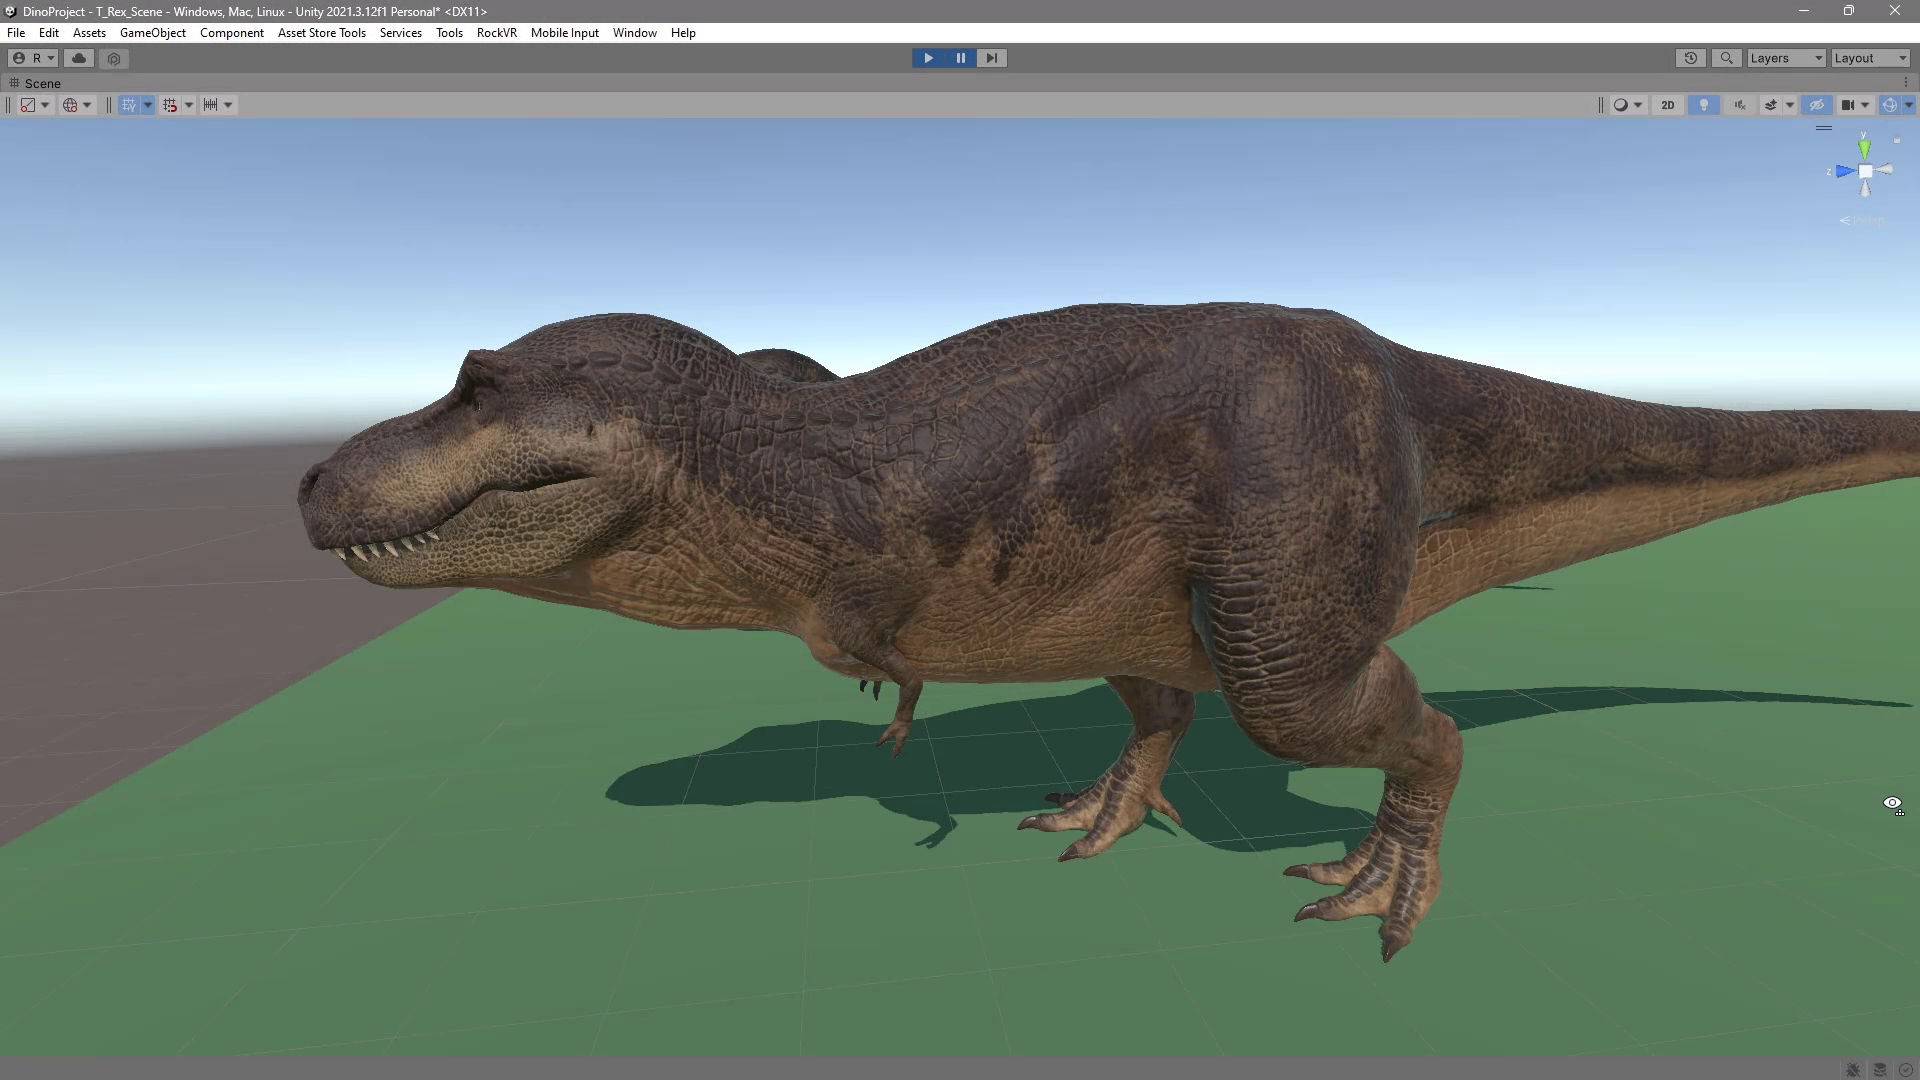
Task: Select the Scene tab
Action: [35, 83]
